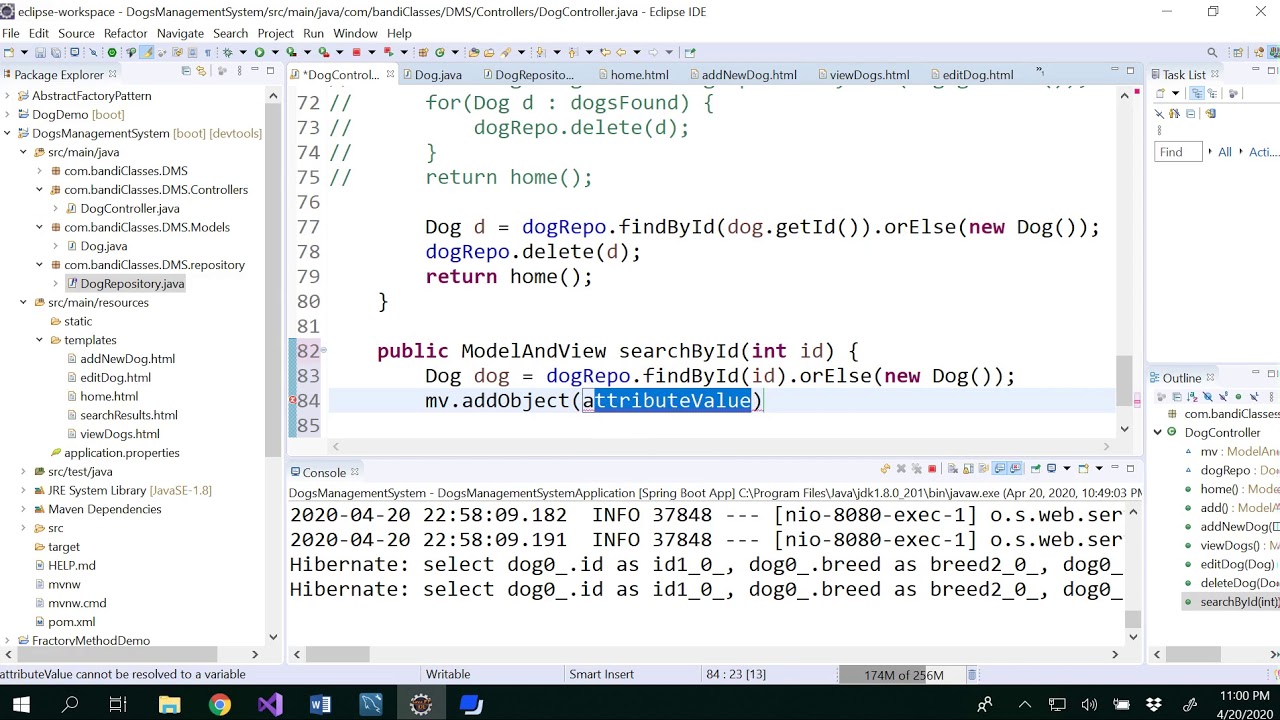Expand the AbstractFactoryPattern project
This screenshot has width=1280, height=720.
pos(8,96)
